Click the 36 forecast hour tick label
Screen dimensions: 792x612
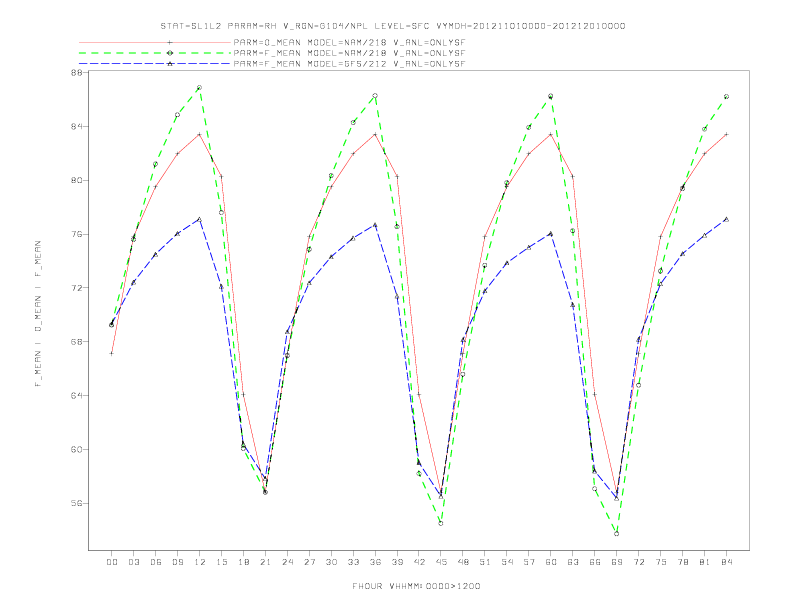point(375,562)
